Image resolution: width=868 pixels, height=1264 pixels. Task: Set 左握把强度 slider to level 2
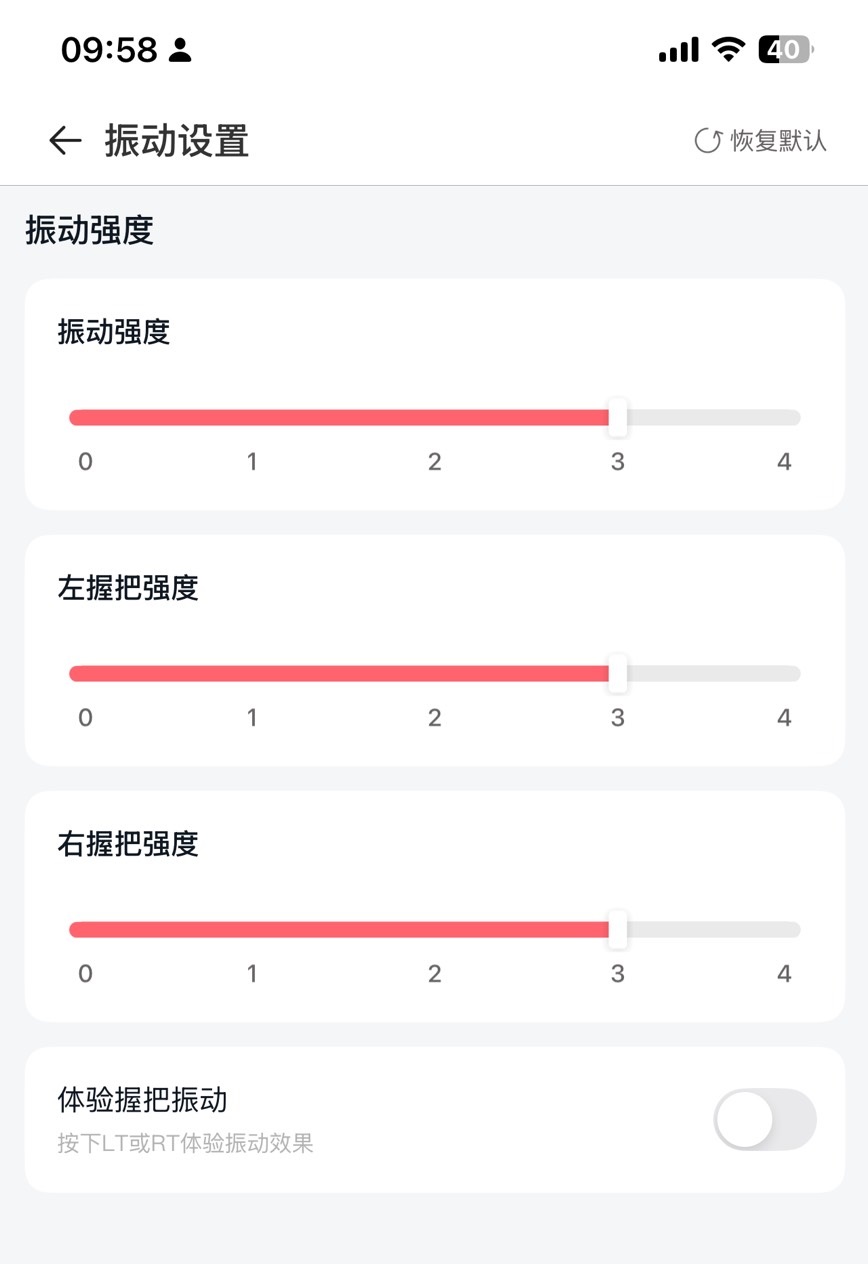435,674
